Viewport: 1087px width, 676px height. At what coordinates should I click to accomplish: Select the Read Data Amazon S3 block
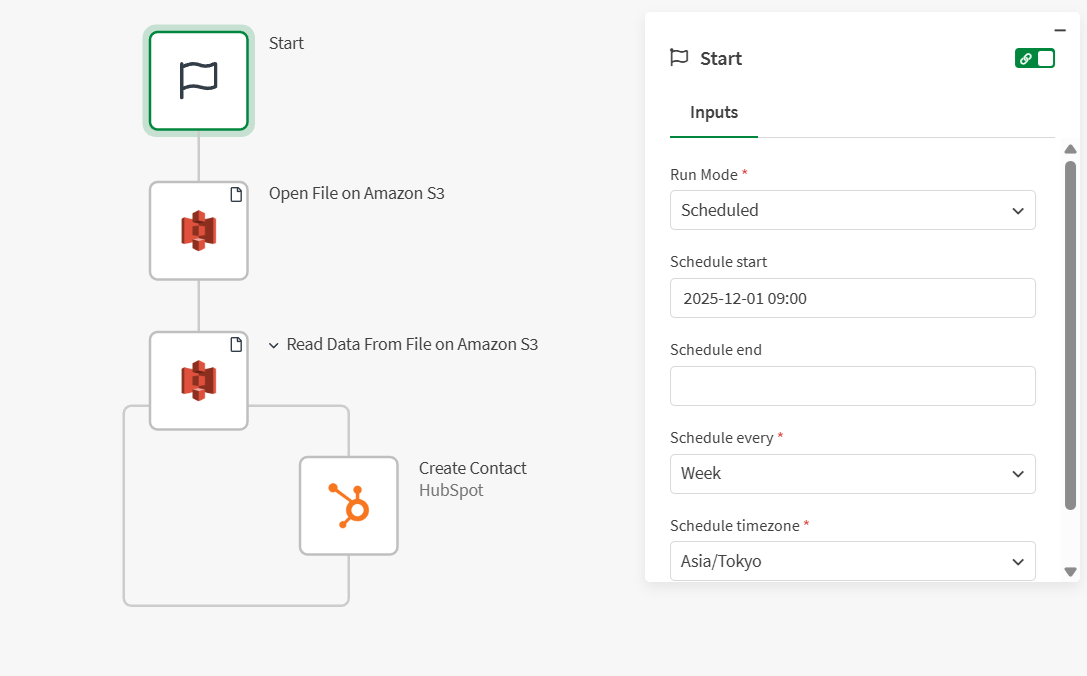tap(198, 381)
